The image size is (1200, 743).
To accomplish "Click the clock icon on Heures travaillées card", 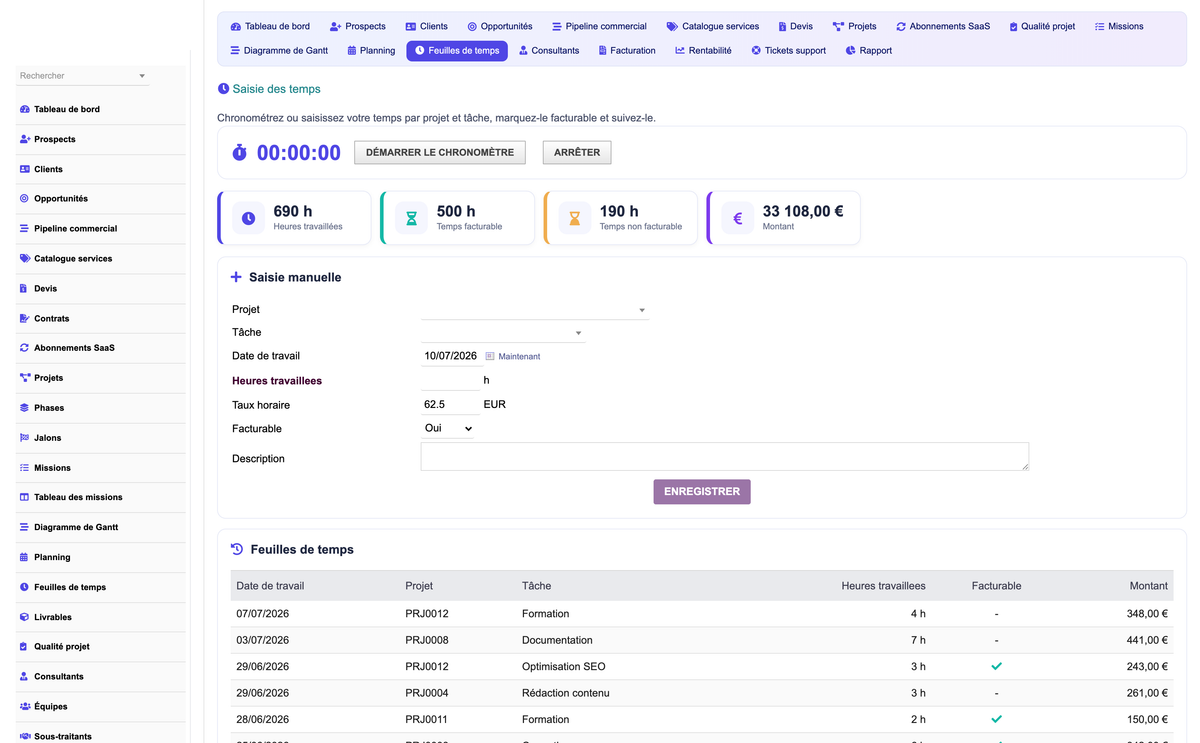I will (249, 218).
